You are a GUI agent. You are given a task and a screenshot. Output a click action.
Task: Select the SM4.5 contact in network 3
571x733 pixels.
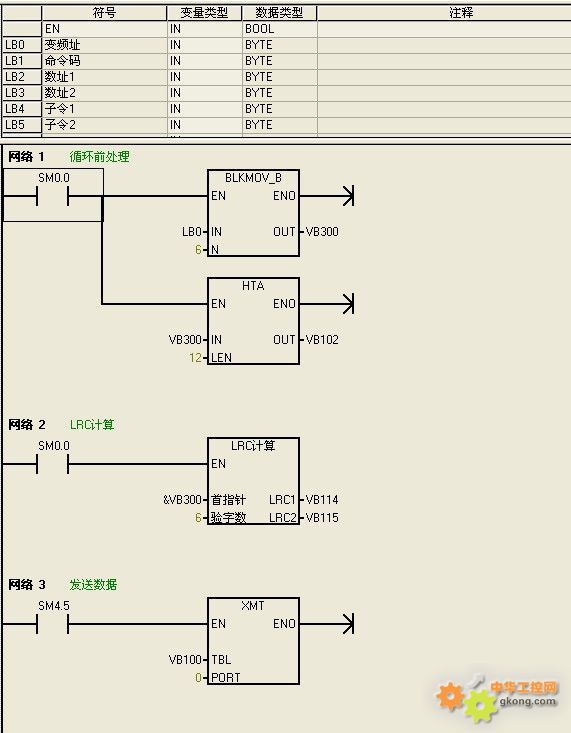click(53, 623)
